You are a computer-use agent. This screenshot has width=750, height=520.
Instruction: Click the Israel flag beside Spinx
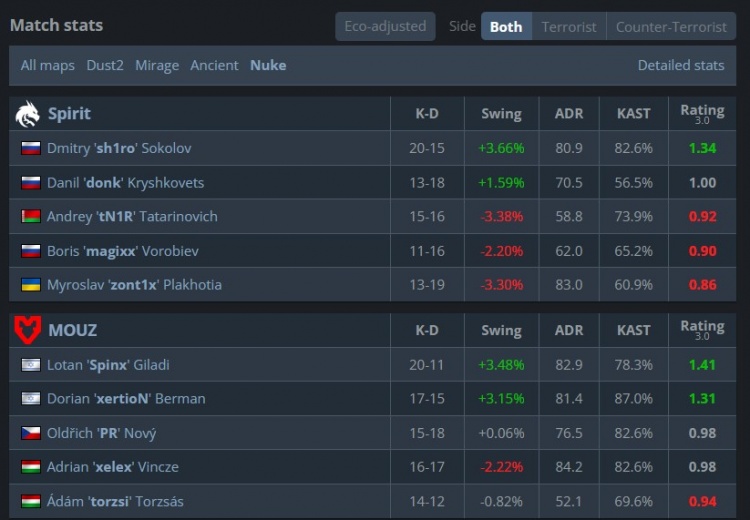point(31,365)
